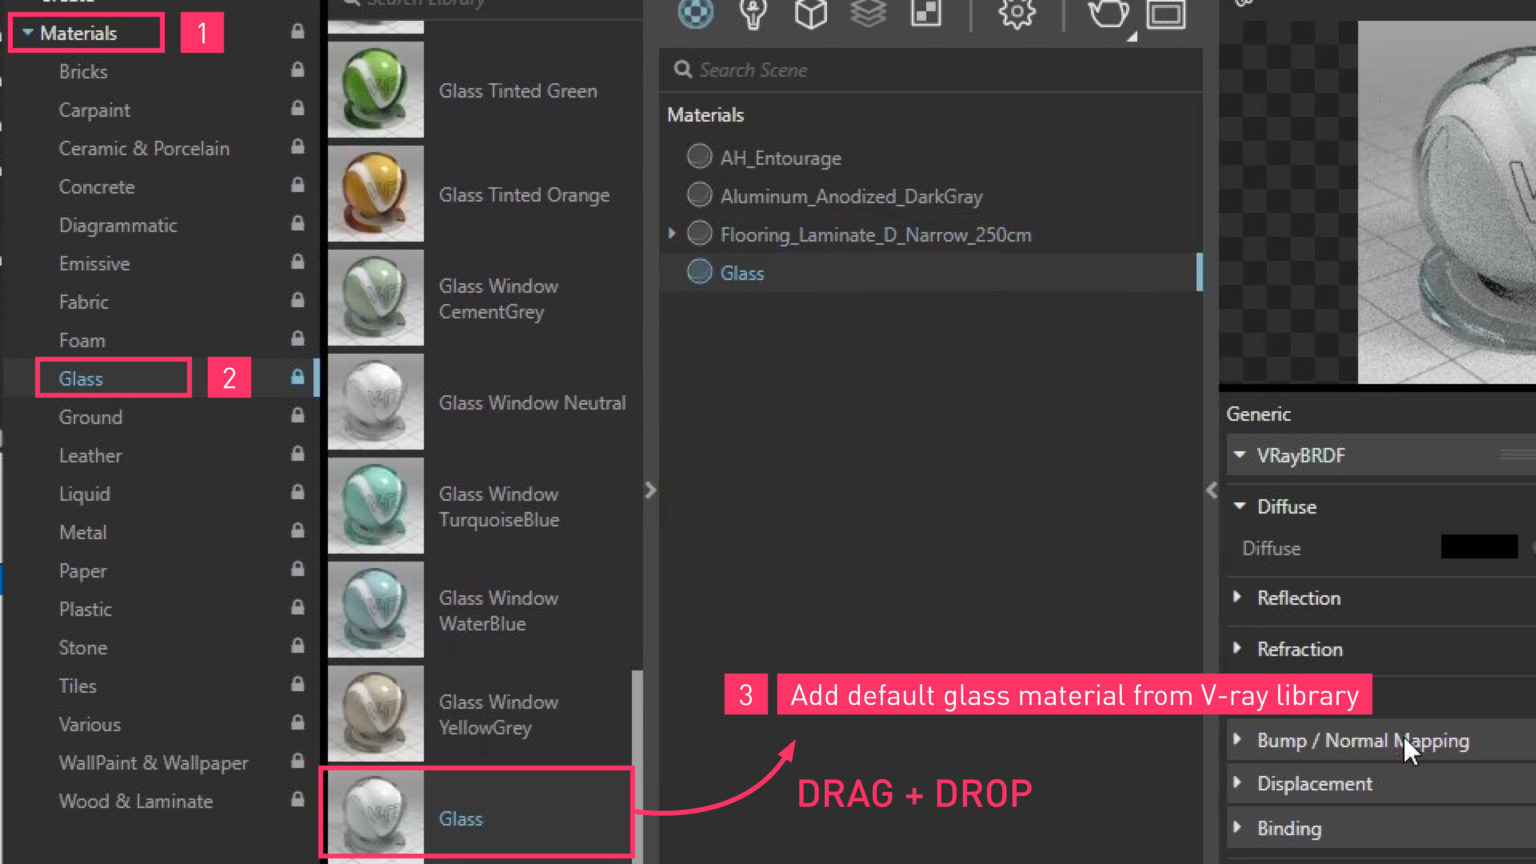Image resolution: width=1536 pixels, height=864 pixels.
Task: Select the Metal category in the sidebar
Action: point(83,532)
